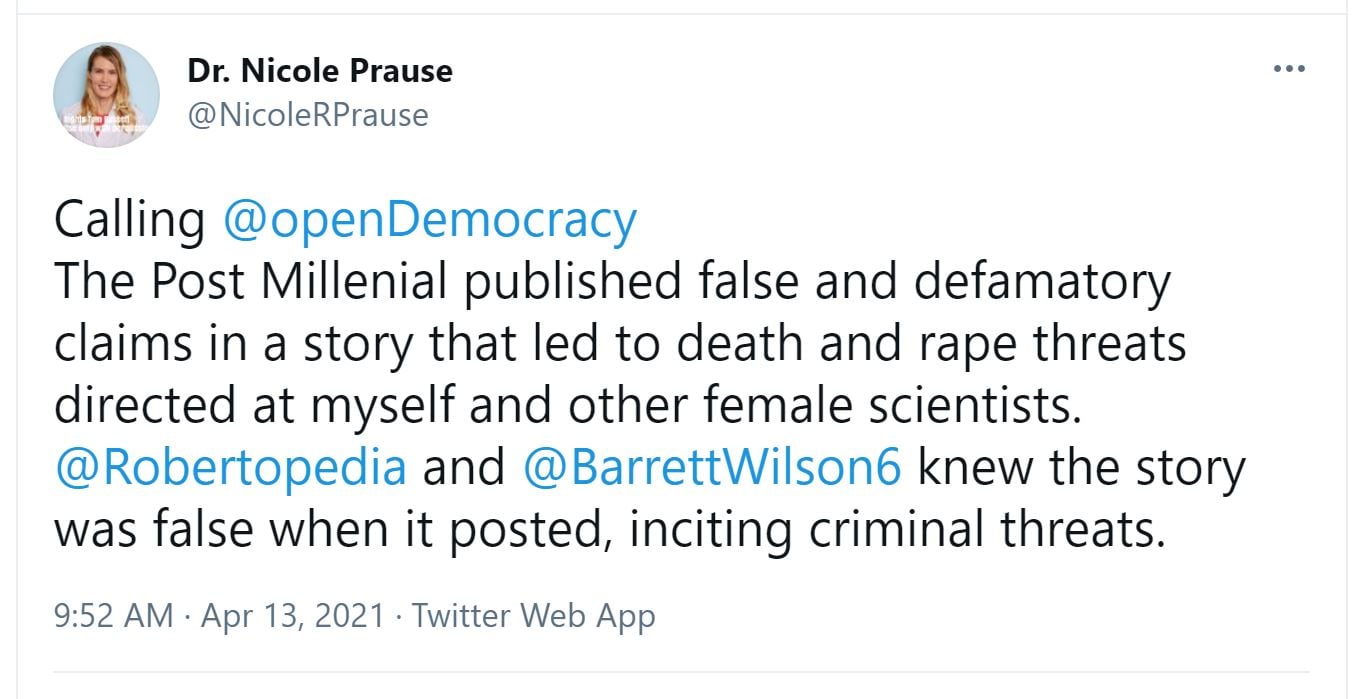Click the 9:52 AM timestamp
The height and width of the screenshot is (699, 1366).
coord(113,615)
